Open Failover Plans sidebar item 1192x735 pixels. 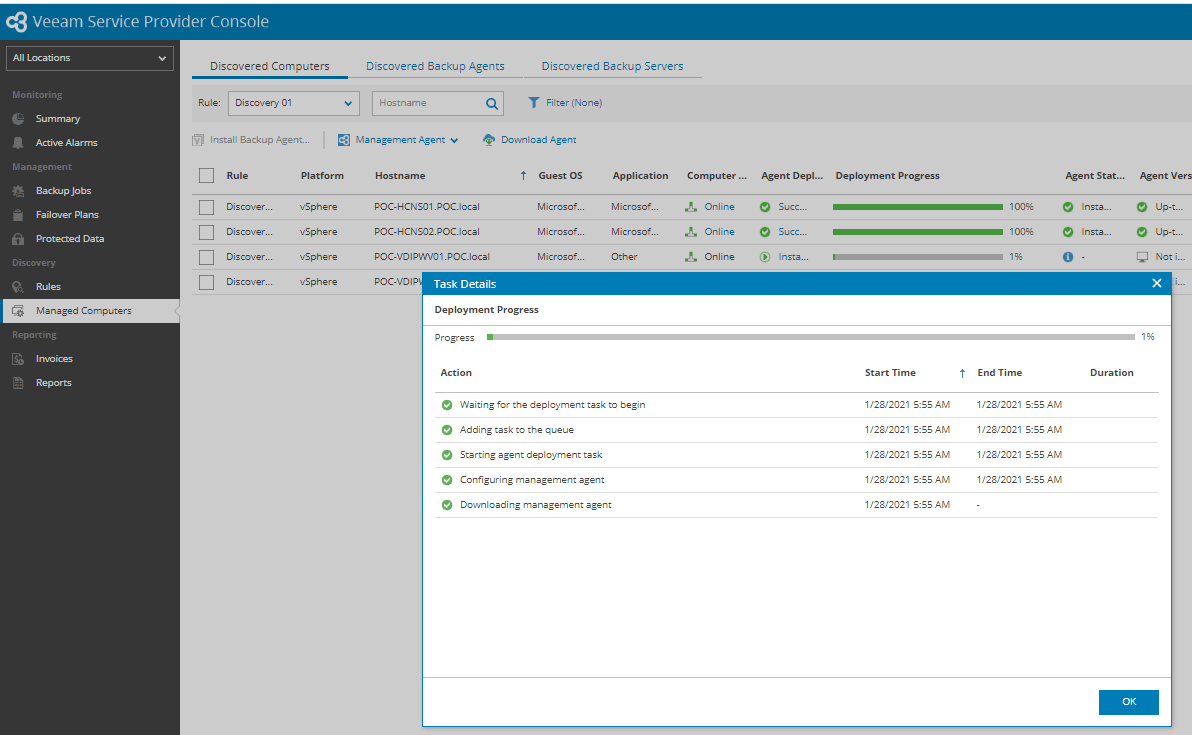click(67, 214)
